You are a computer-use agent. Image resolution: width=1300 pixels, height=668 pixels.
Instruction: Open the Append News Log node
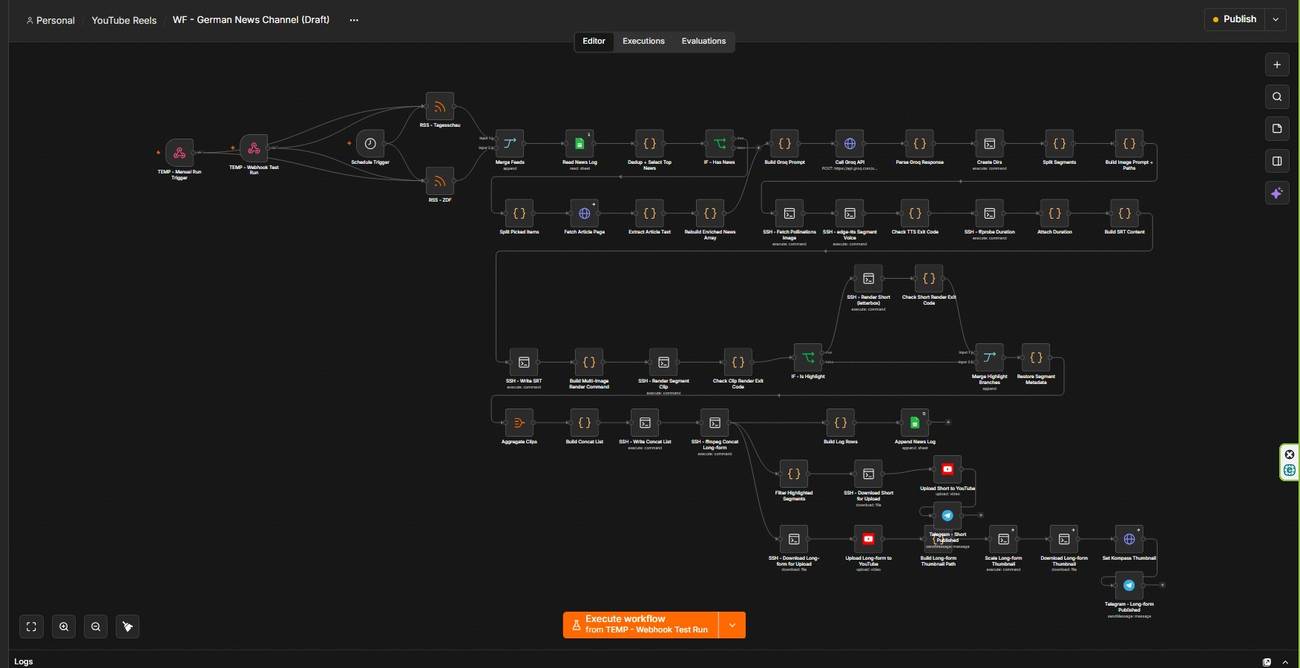tap(915, 422)
